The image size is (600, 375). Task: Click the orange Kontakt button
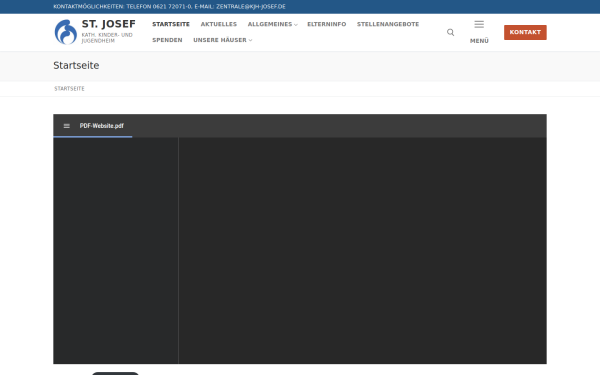coord(525,33)
